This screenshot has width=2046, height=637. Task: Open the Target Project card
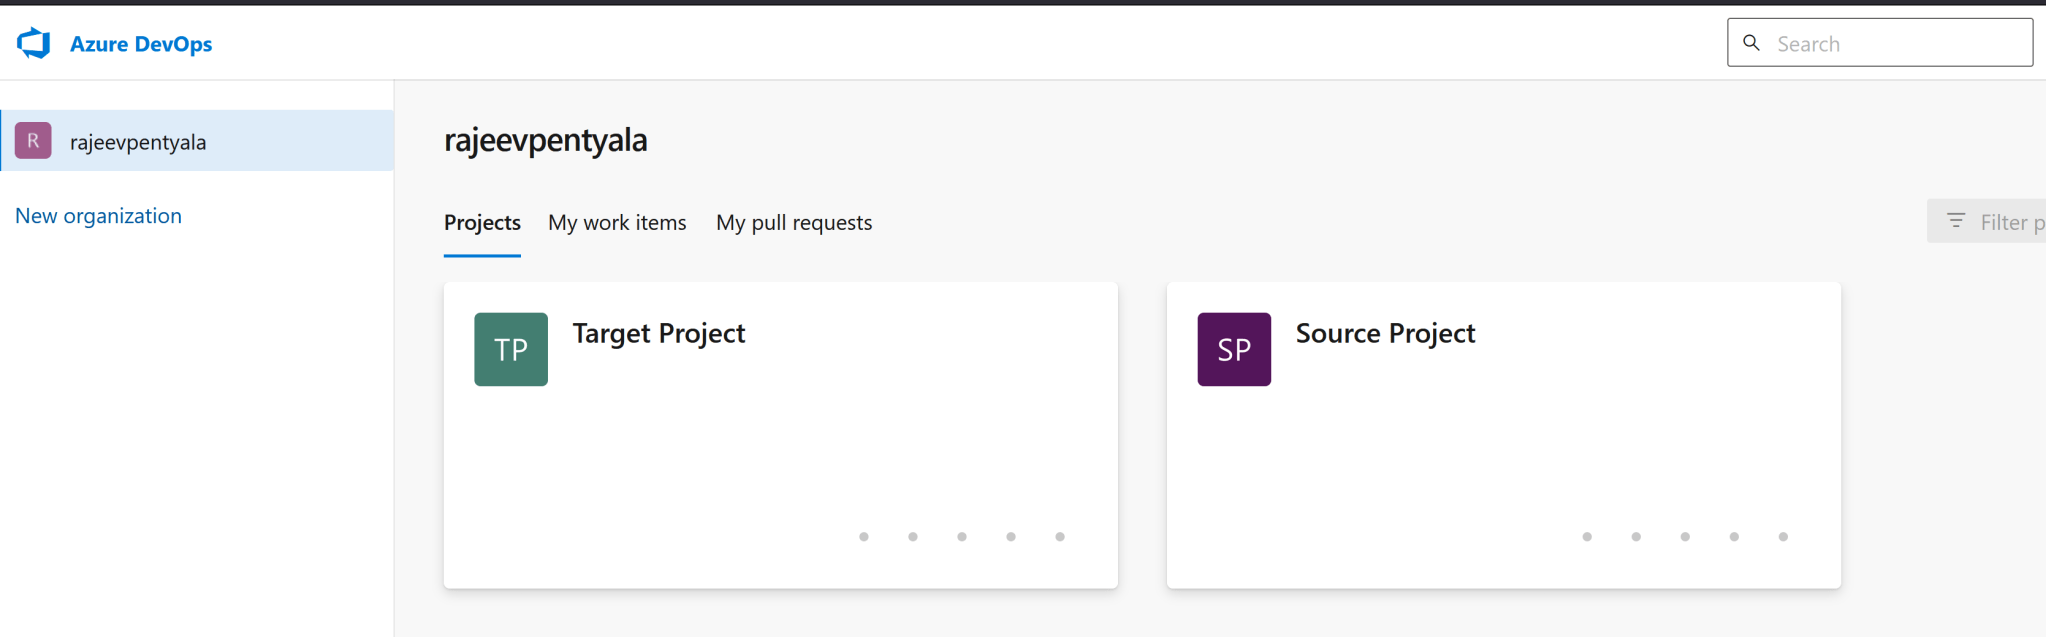780,433
